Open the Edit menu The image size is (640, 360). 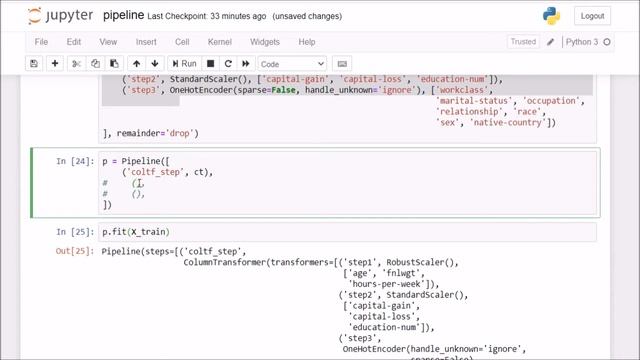(x=74, y=42)
